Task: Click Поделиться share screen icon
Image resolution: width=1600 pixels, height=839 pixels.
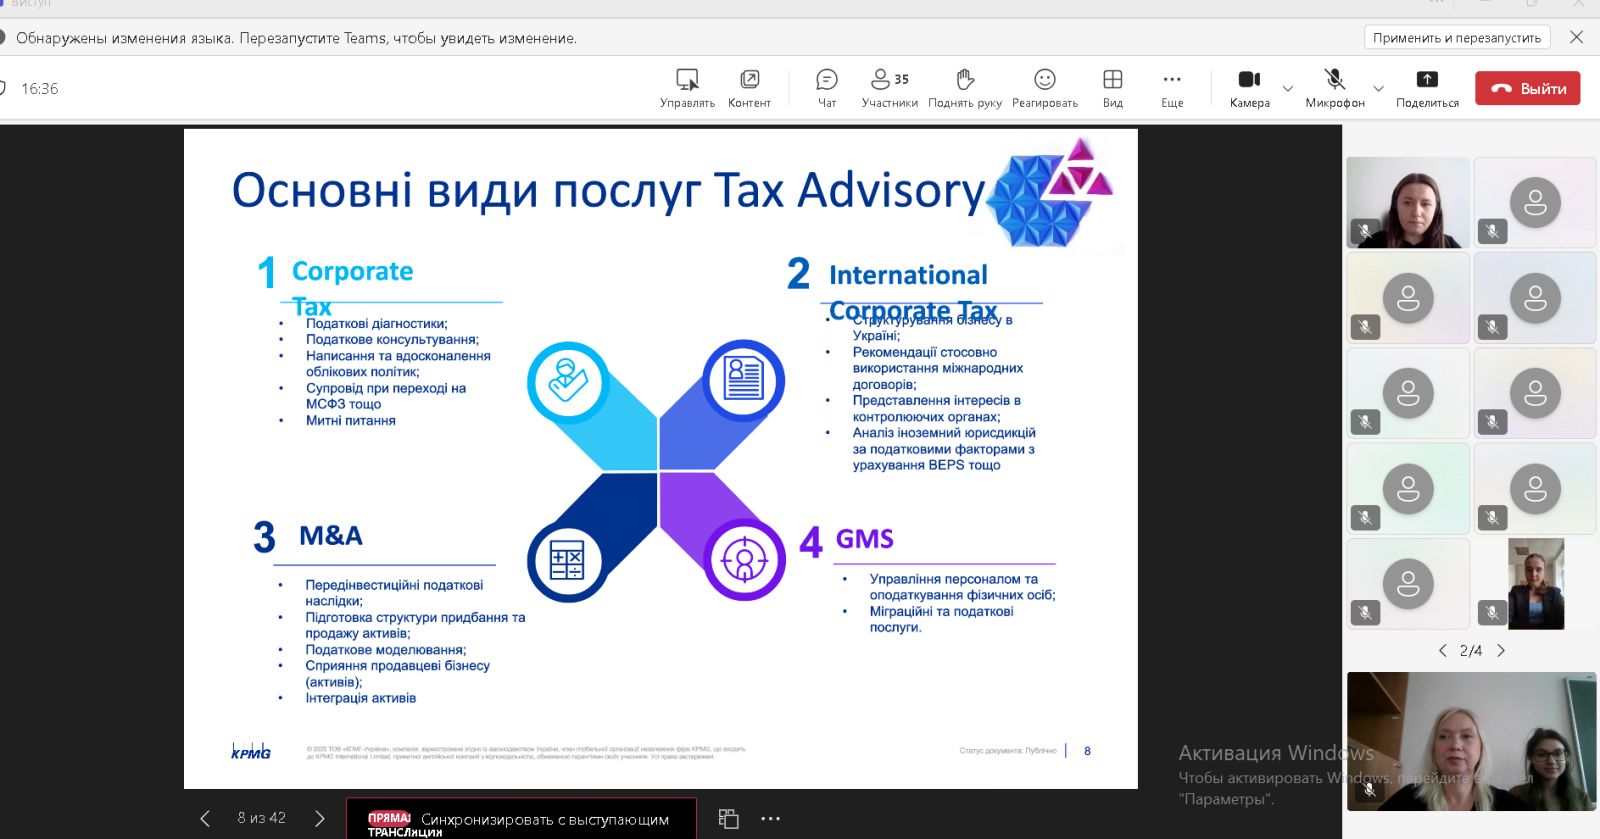Action: click(x=1427, y=87)
